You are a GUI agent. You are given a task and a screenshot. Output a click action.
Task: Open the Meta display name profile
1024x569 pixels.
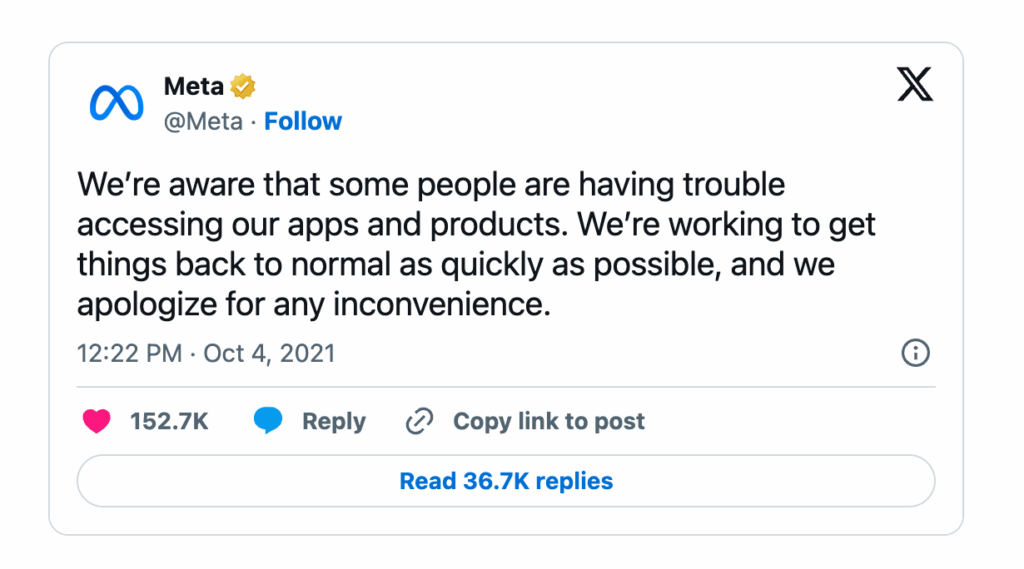(x=193, y=87)
